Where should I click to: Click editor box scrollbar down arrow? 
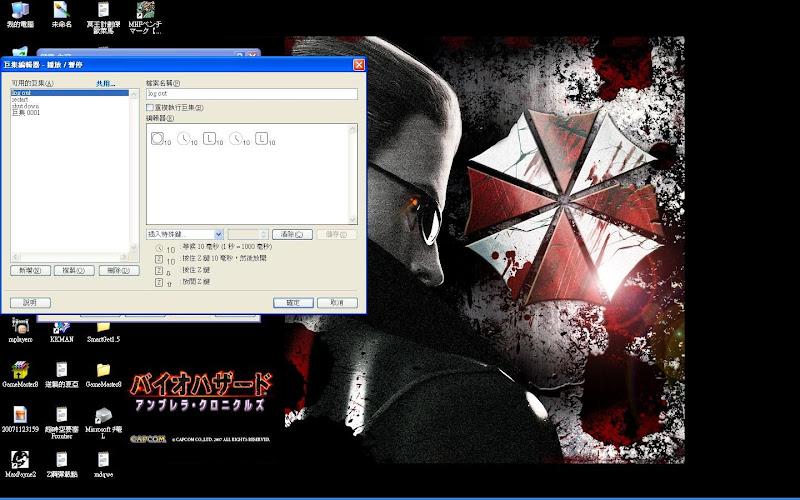[x=352, y=219]
